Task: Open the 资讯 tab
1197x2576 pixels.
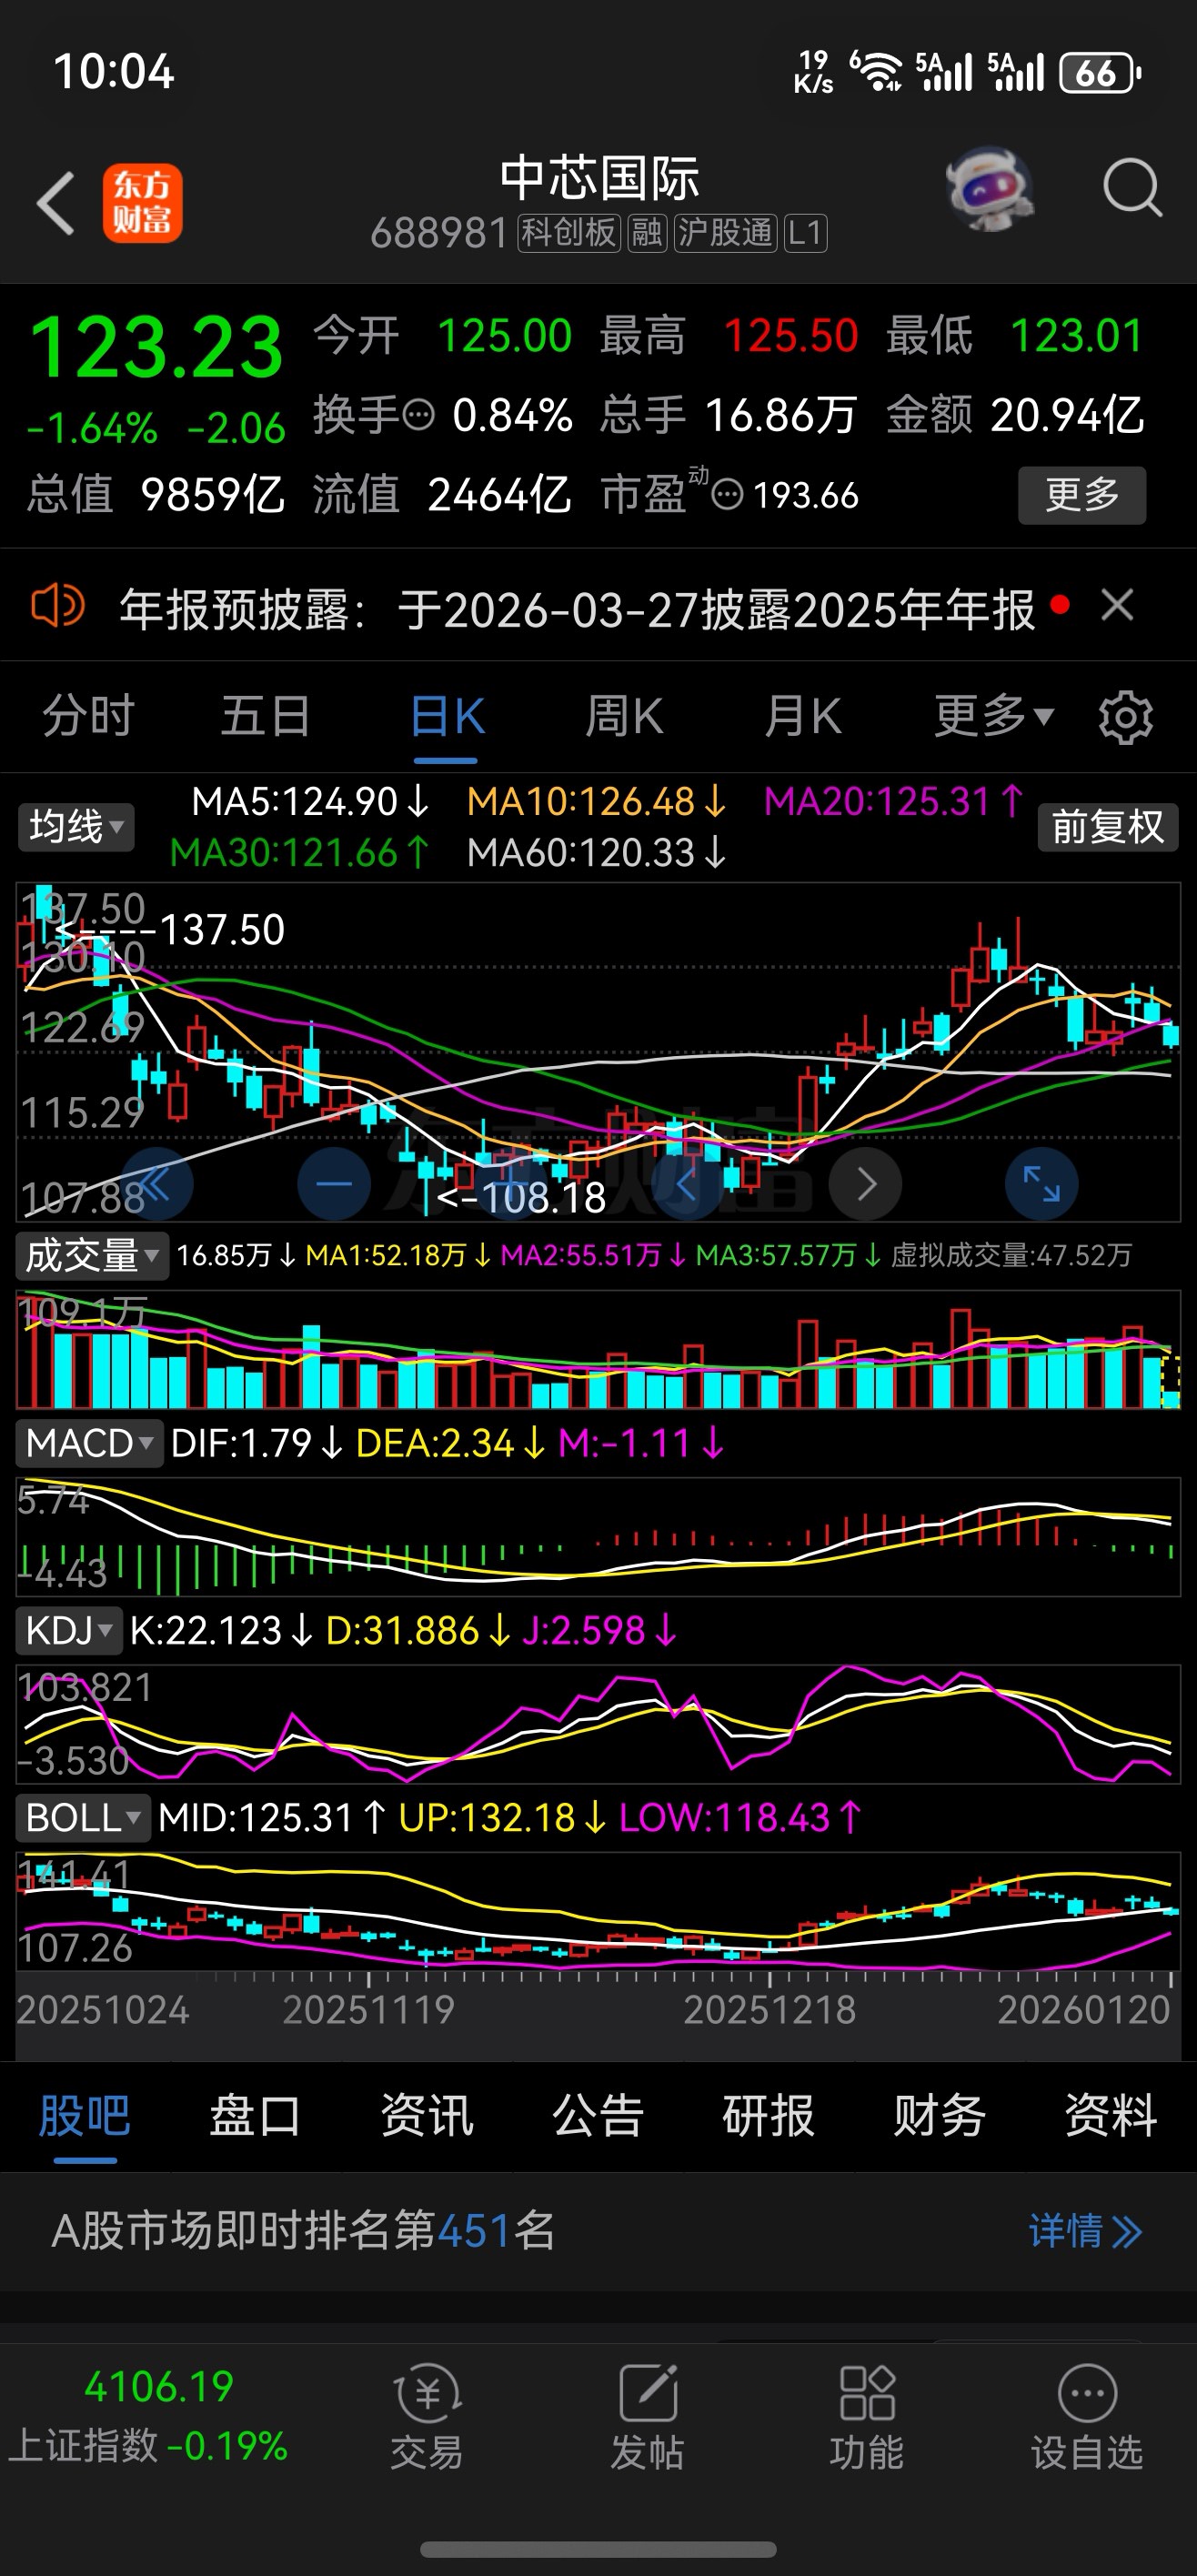Action: 427,2115
